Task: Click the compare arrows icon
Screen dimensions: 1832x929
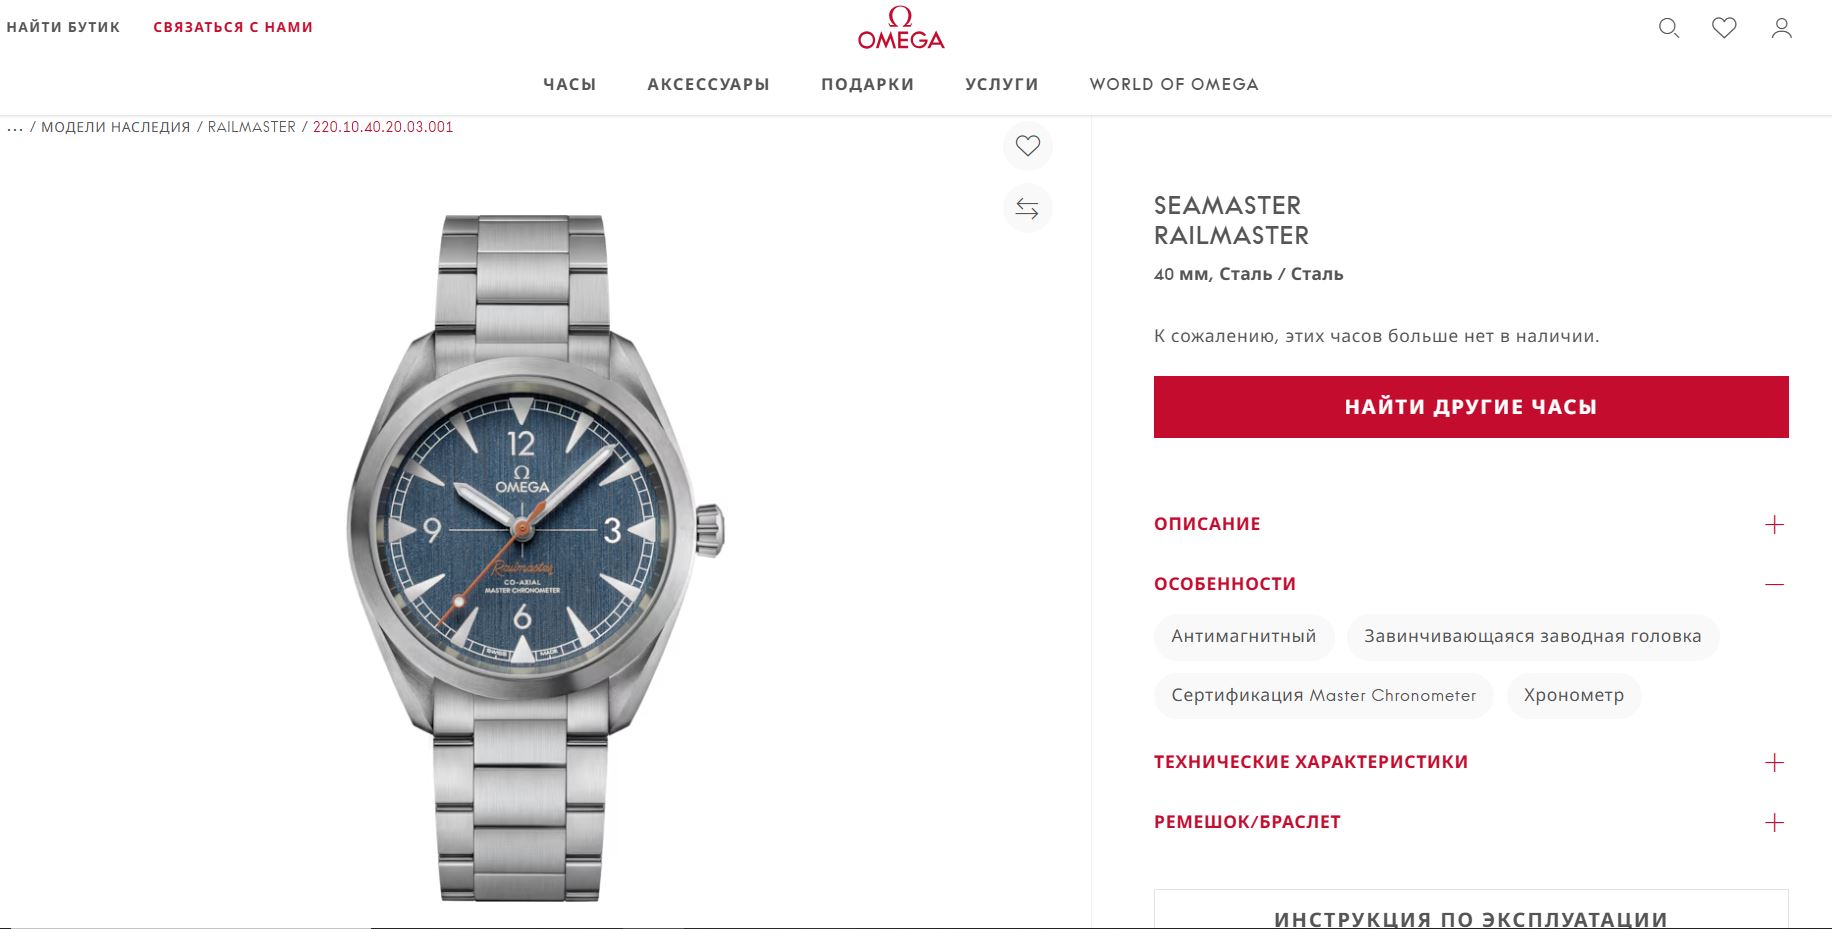Action: [x=1028, y=208]
